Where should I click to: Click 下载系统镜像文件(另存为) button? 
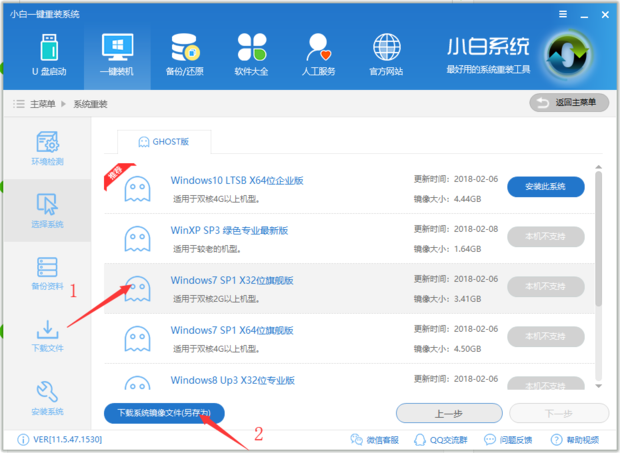pyautogui.click(x=164, y=412)
